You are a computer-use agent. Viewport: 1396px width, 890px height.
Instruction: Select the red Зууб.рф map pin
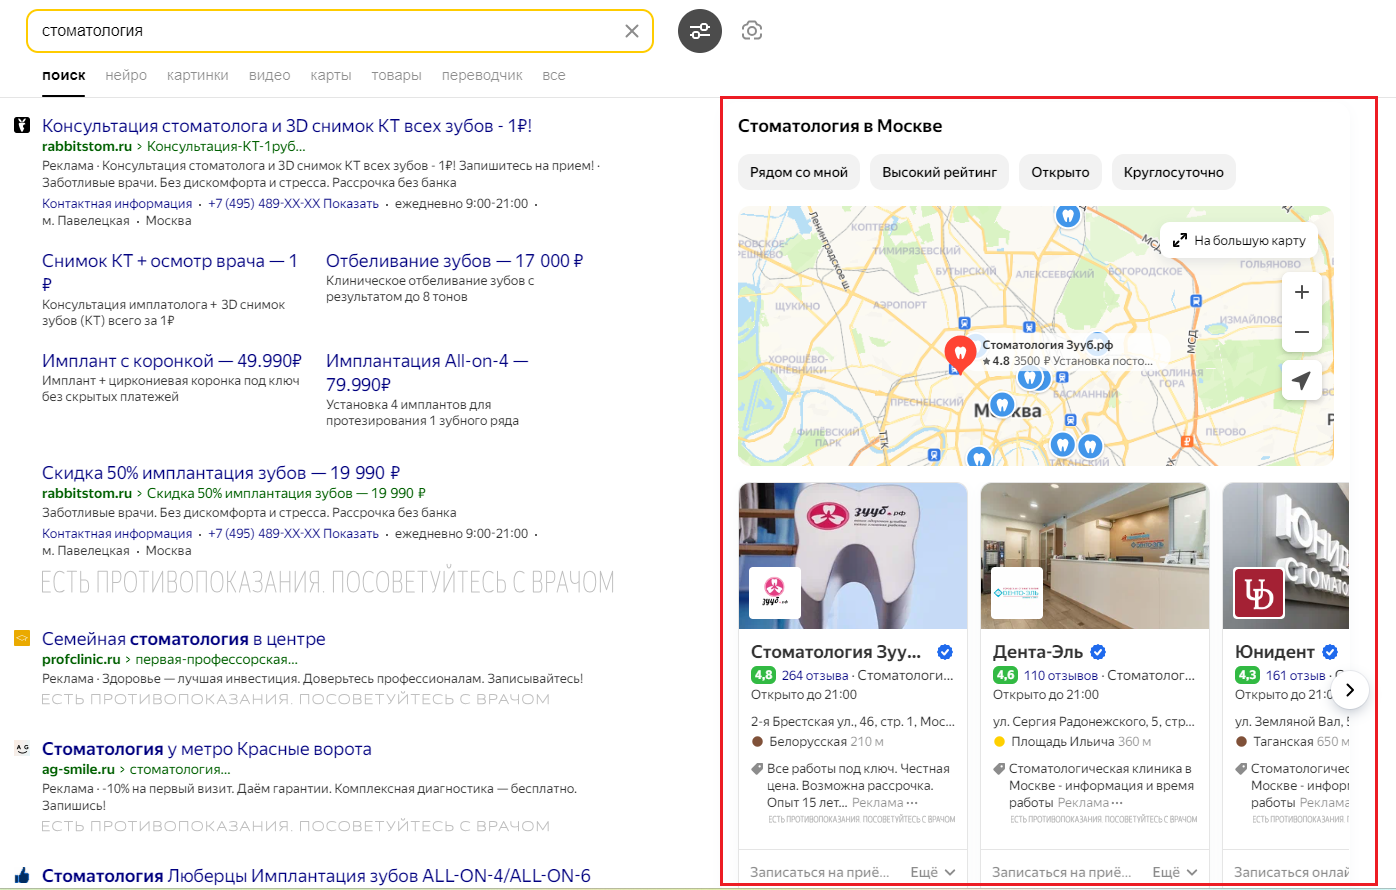pos(960,352)
